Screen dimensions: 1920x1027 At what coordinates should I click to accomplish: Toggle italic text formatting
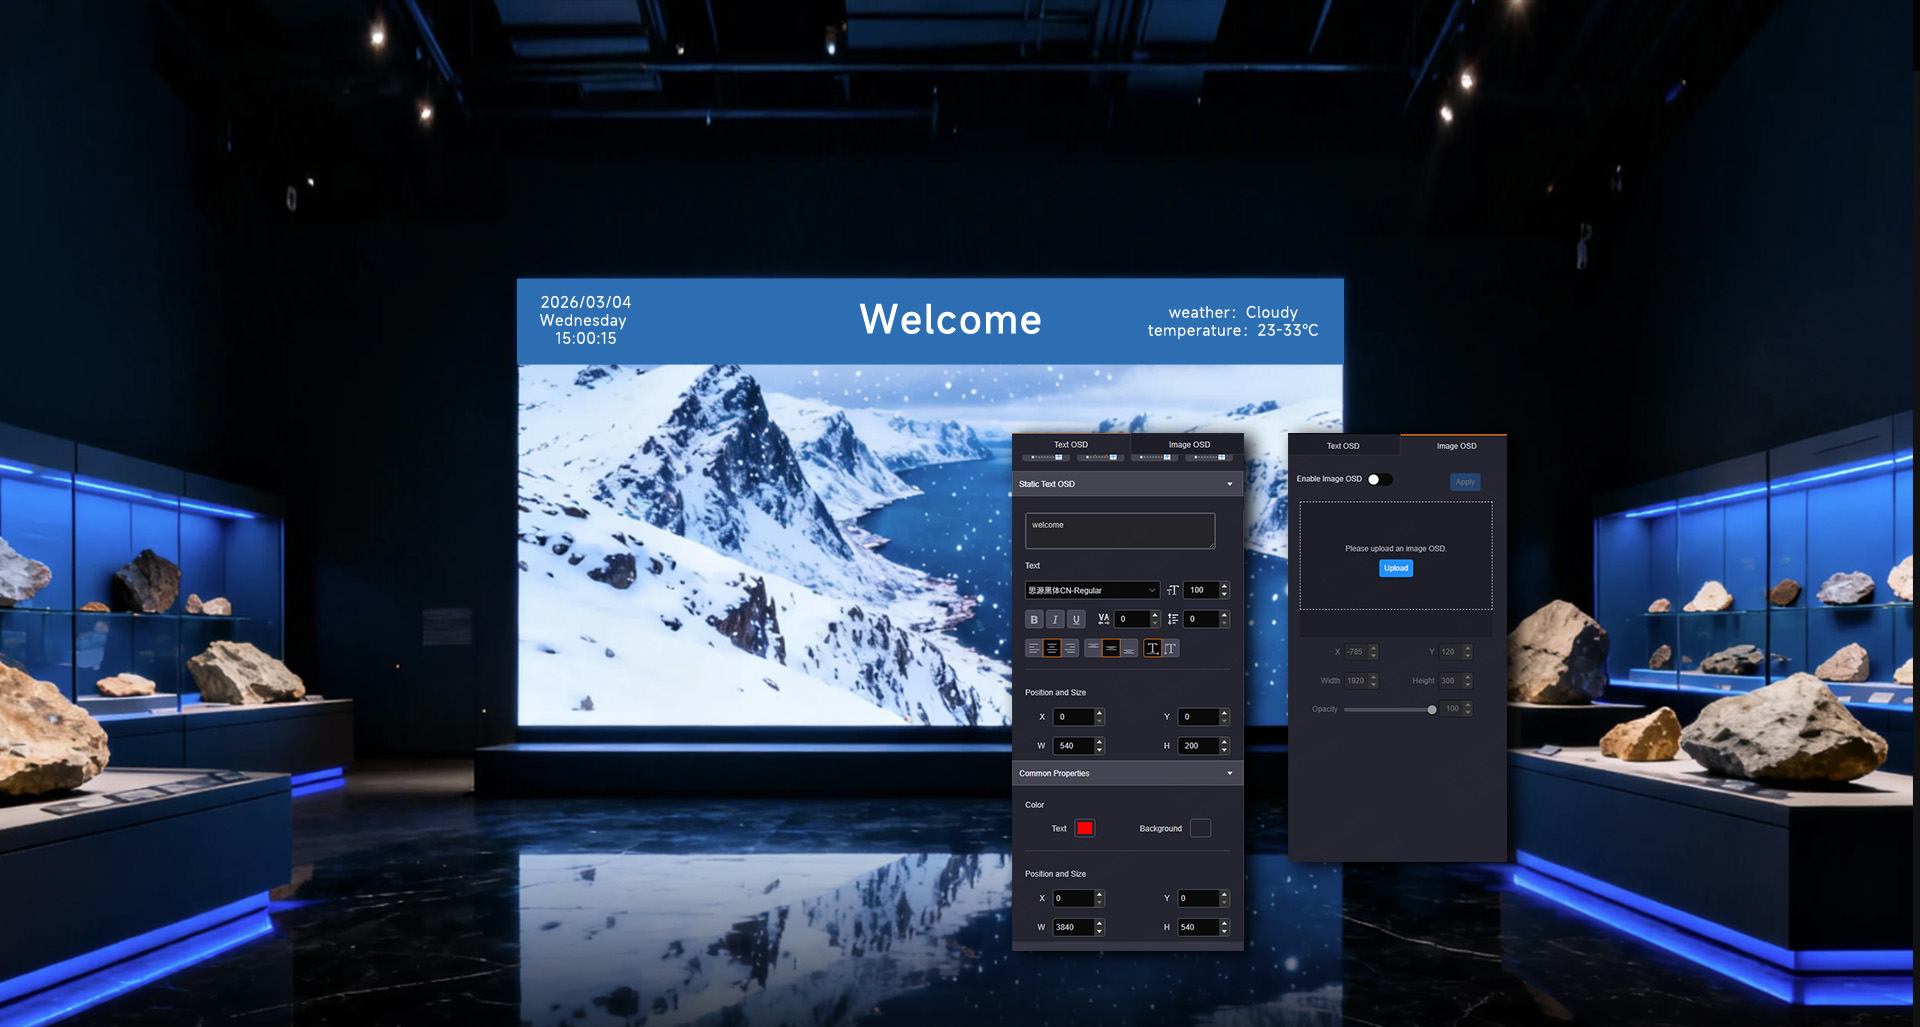click(x=1055, y=620)
